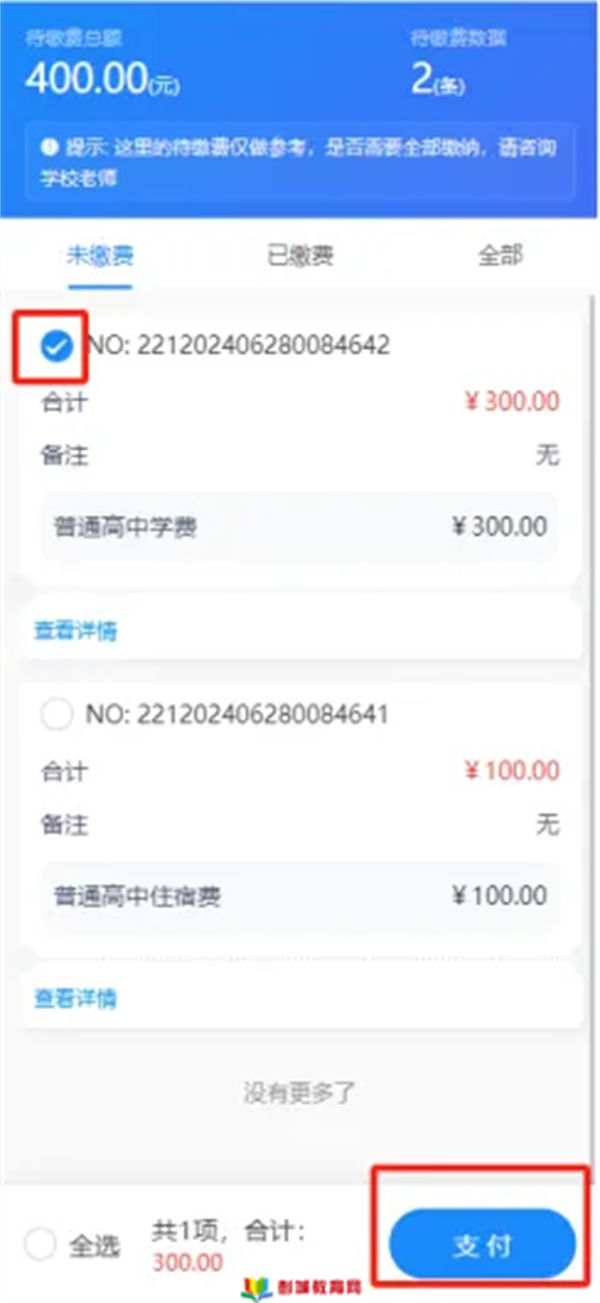Screen dimensions: 600x1303
Task: Click the red ¥300.00 total amount
Action: click(x=512, y=402)
